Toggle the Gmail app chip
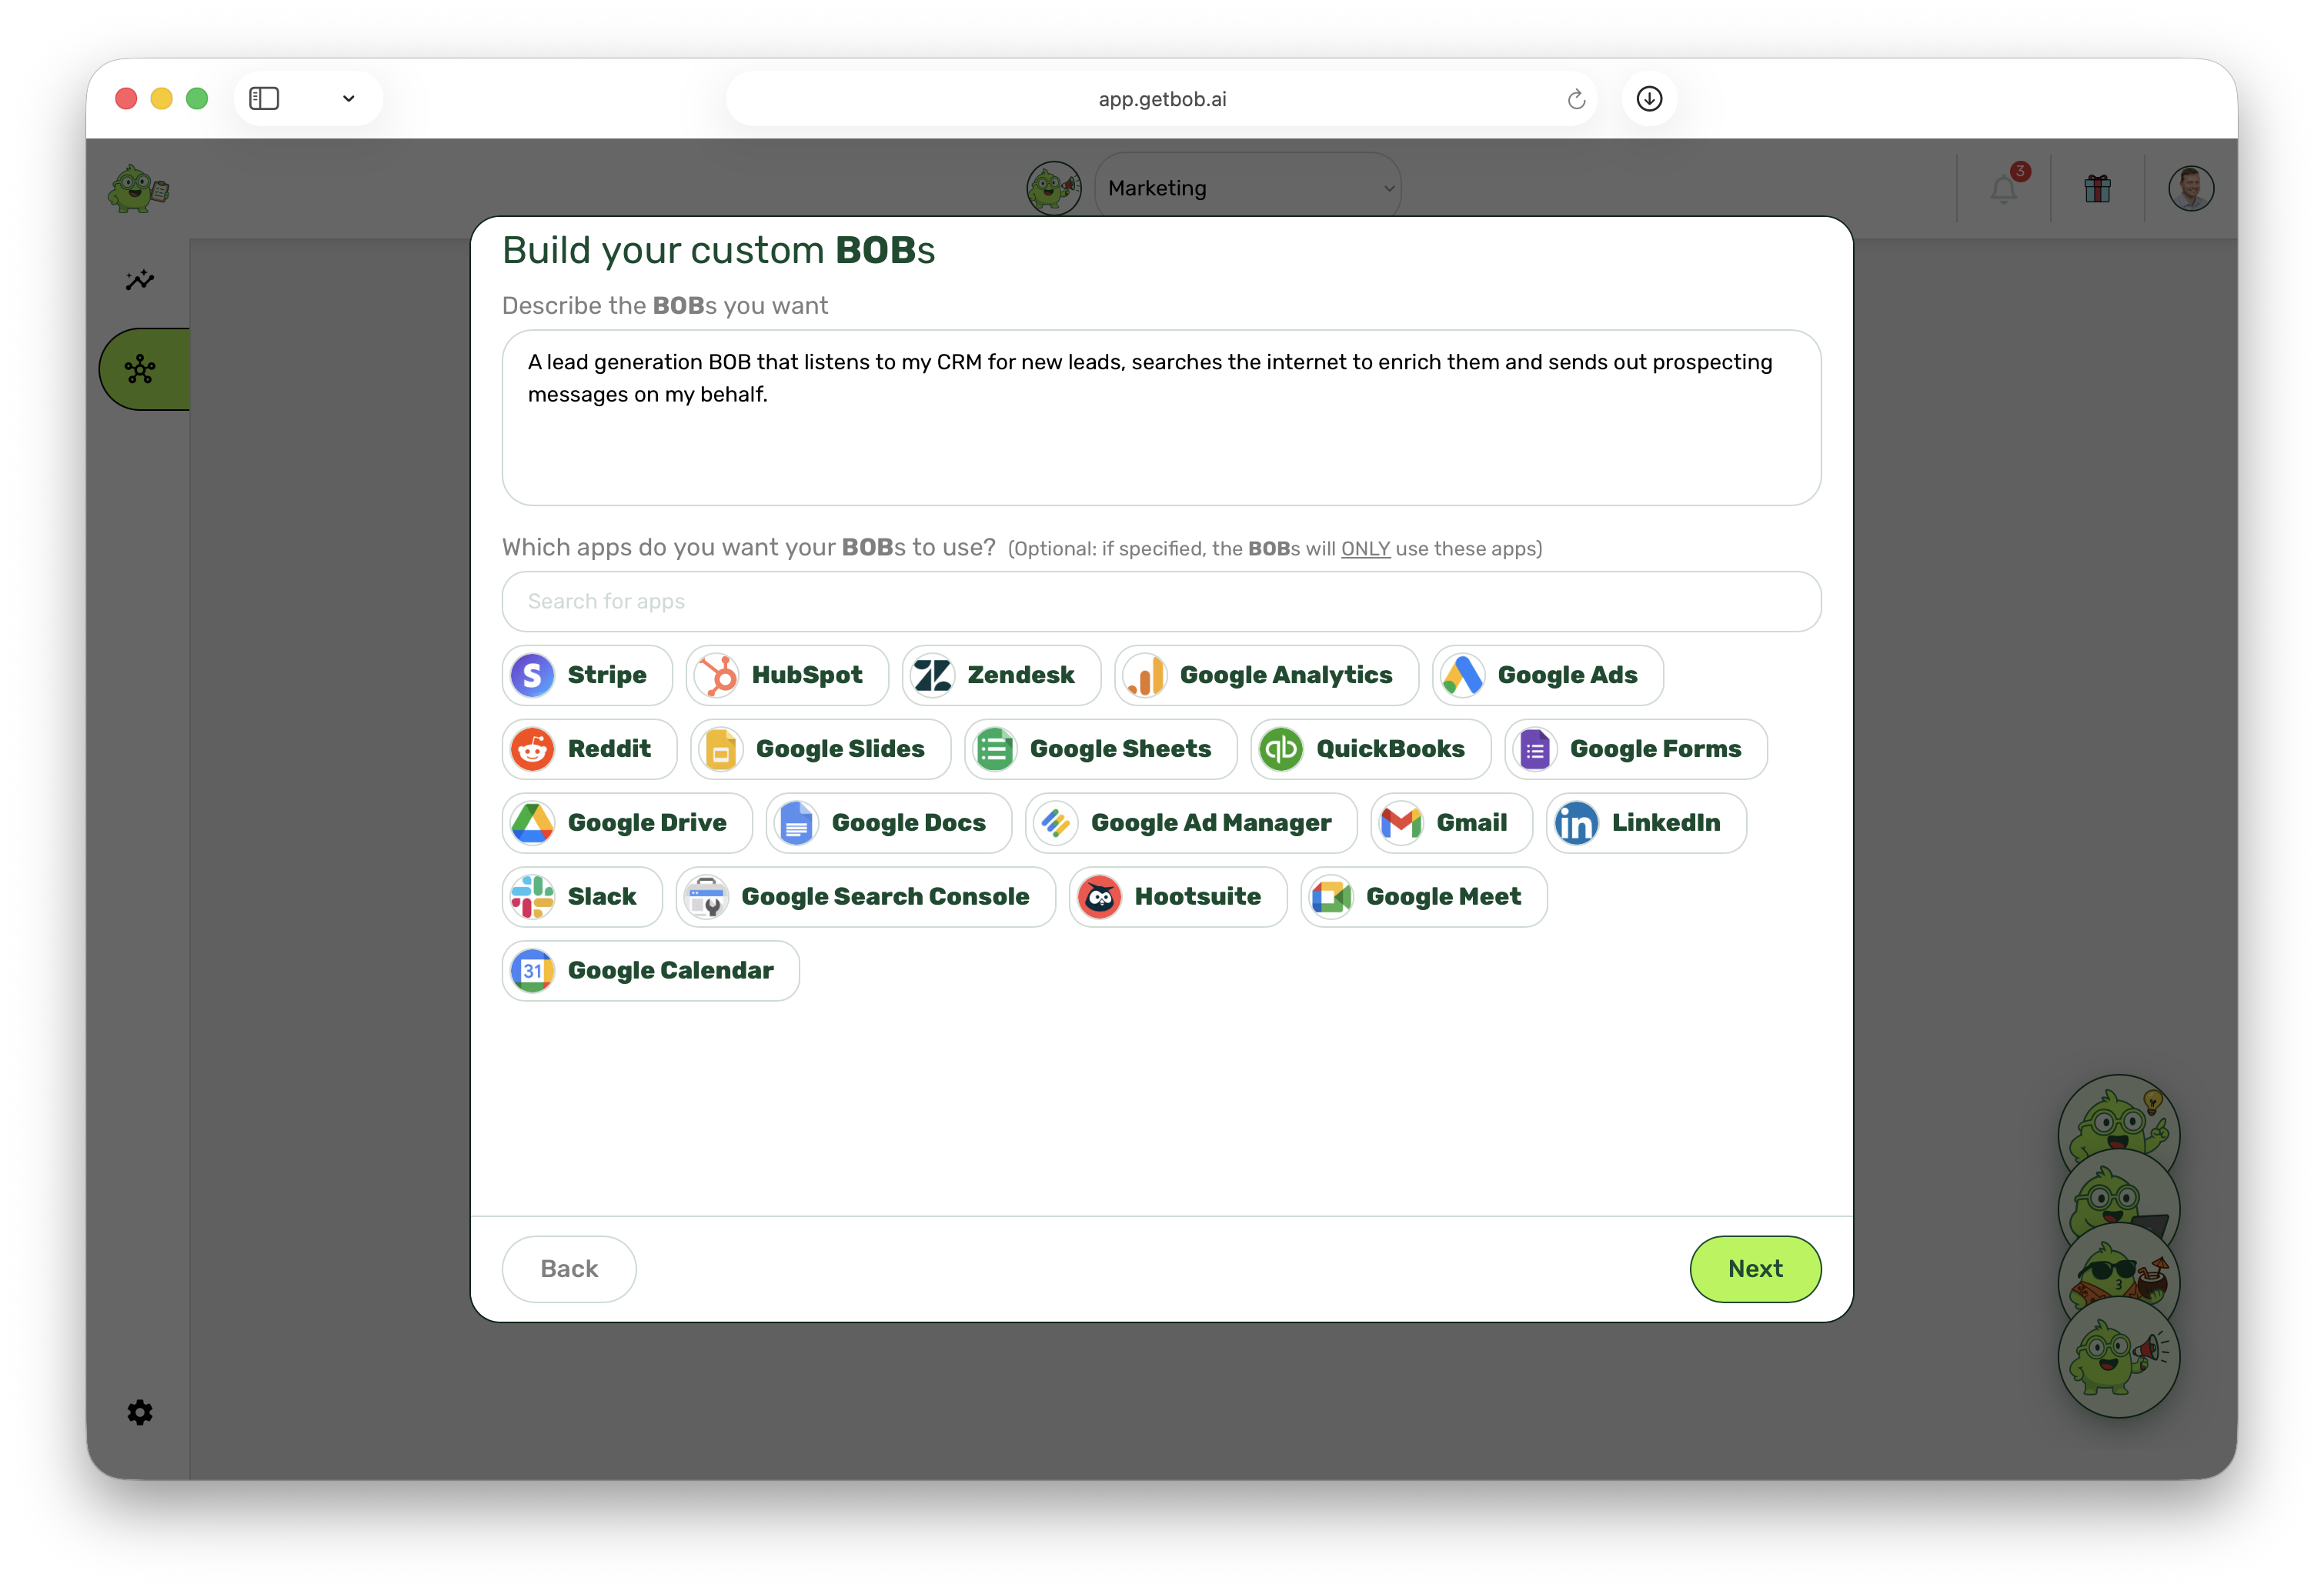 (x=1451, y=823)
